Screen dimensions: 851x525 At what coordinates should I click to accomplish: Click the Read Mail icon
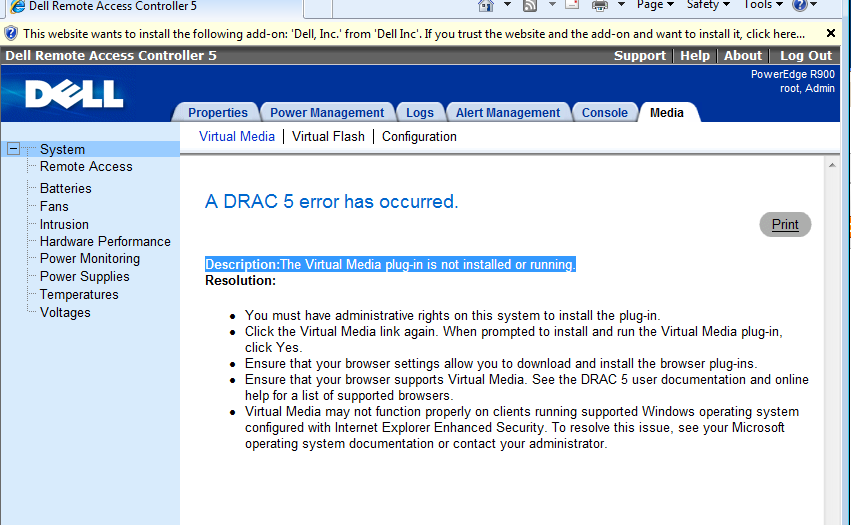572,5
